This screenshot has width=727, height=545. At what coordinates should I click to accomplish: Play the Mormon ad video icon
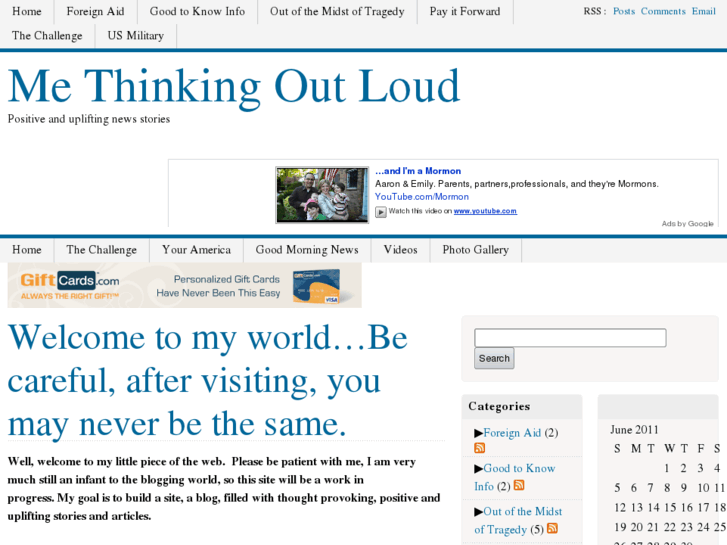[381, 212]
